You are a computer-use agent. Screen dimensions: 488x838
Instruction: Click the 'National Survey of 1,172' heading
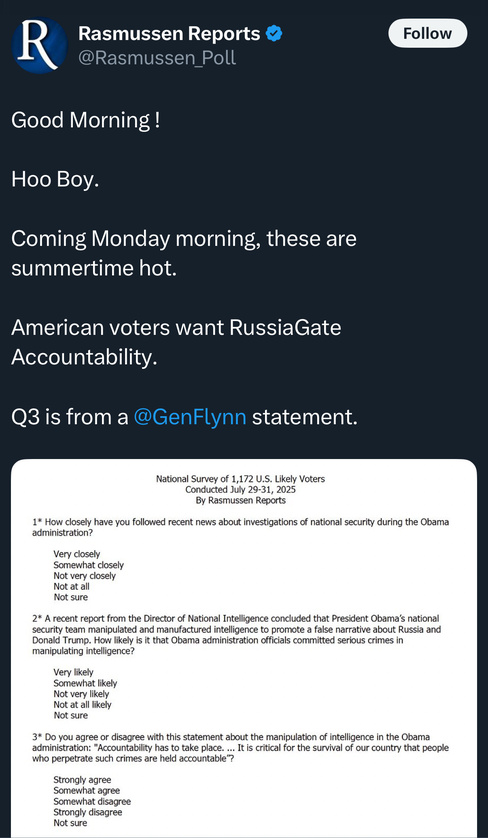[241, 479]
